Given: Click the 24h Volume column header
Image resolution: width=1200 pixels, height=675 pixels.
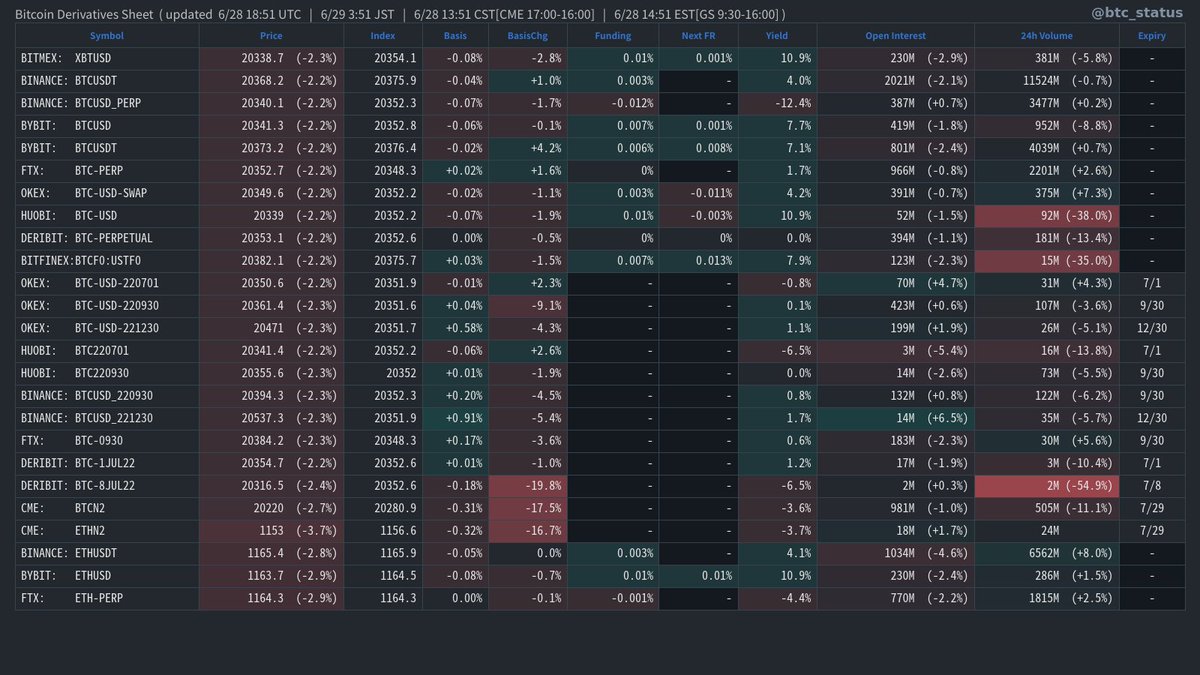Looking at the screenshot, I should click(x=1047, y=36).
